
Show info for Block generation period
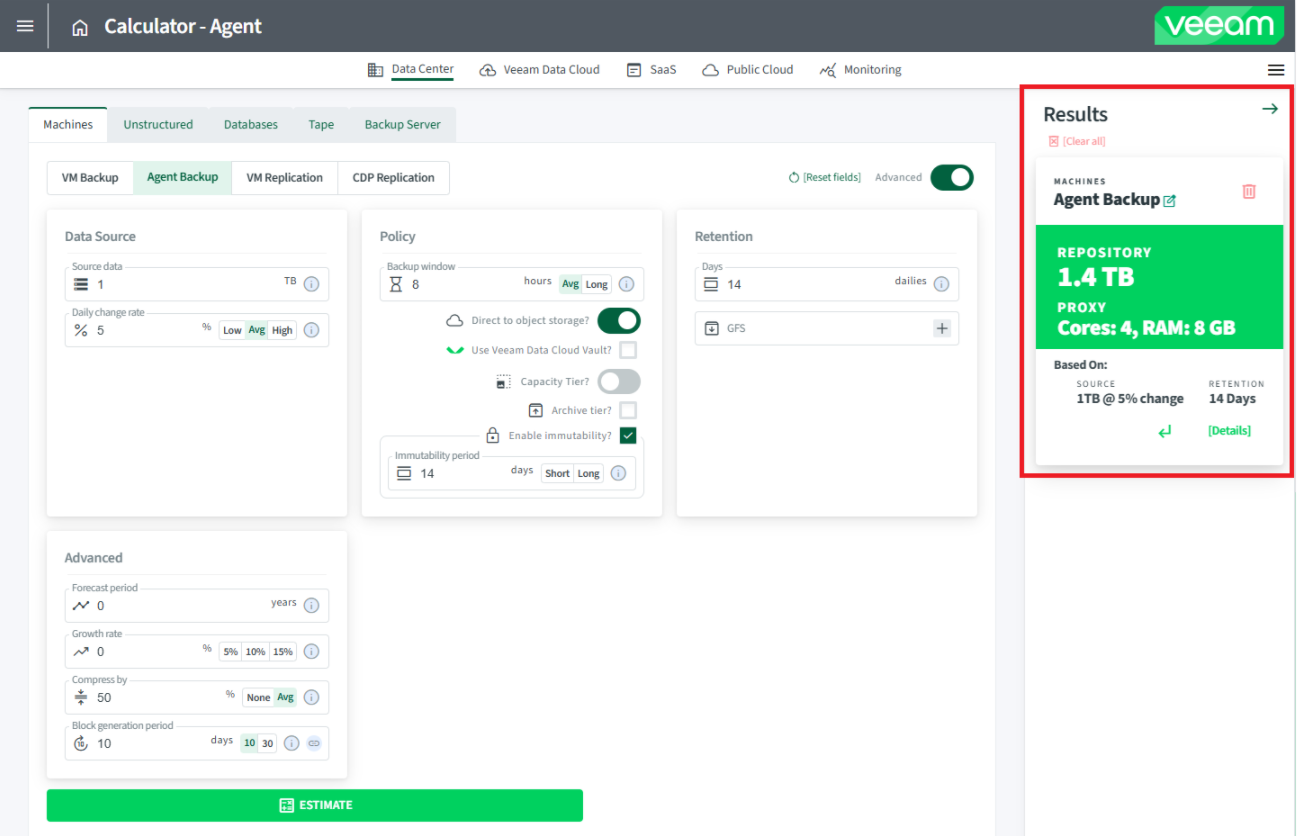click(292, 743)
